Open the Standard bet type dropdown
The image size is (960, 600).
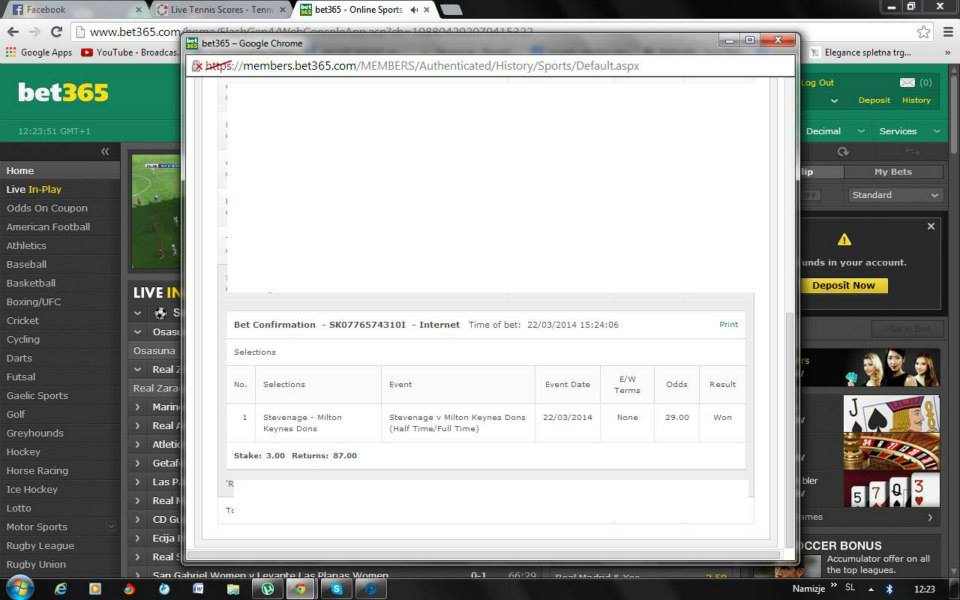[894, 195]
